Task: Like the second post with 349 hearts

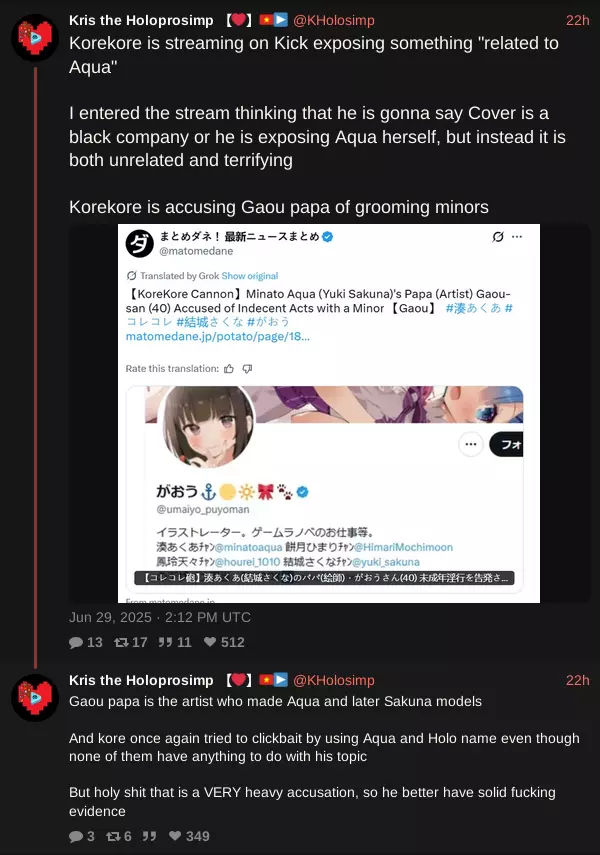Action: point(175,835)
